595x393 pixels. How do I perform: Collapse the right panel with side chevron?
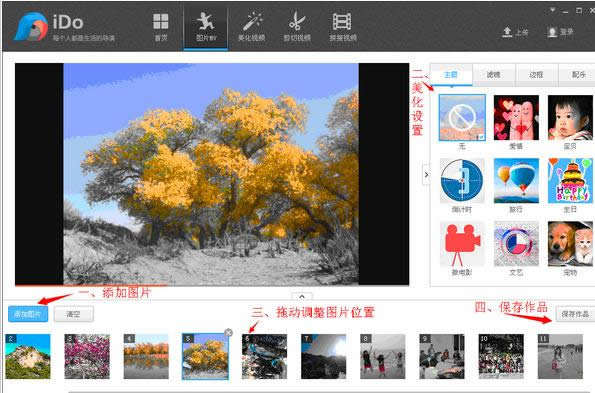click(x=426, y=175)
